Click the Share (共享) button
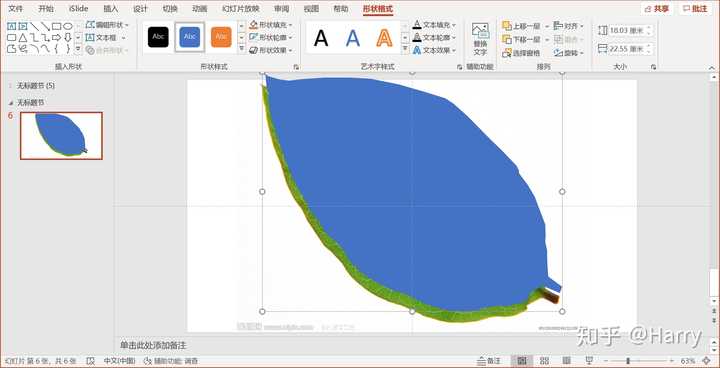Image resolution: width=720 pixels, height=368 pixels. [x=657, y=9]
